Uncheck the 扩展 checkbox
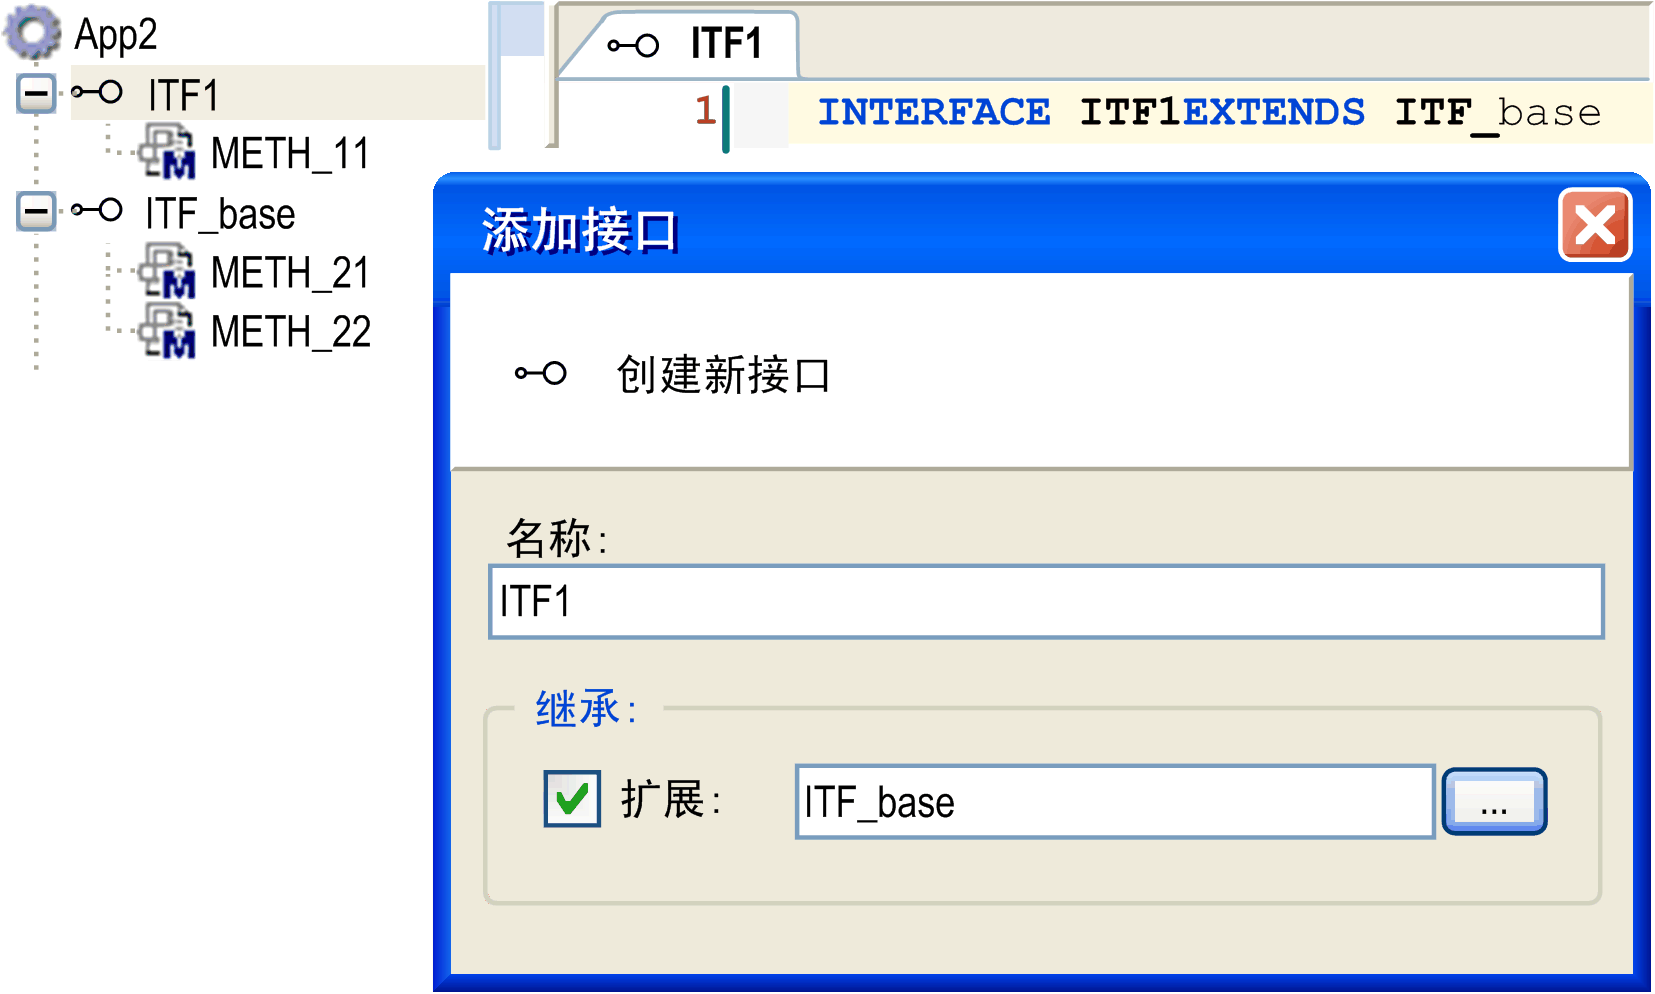This screenshot has height=994, width=1655. tap(572, 799)
